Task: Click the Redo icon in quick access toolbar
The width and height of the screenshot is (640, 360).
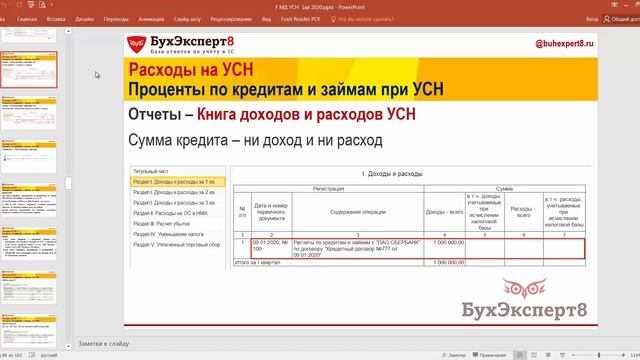Action: tap(19, 5)
